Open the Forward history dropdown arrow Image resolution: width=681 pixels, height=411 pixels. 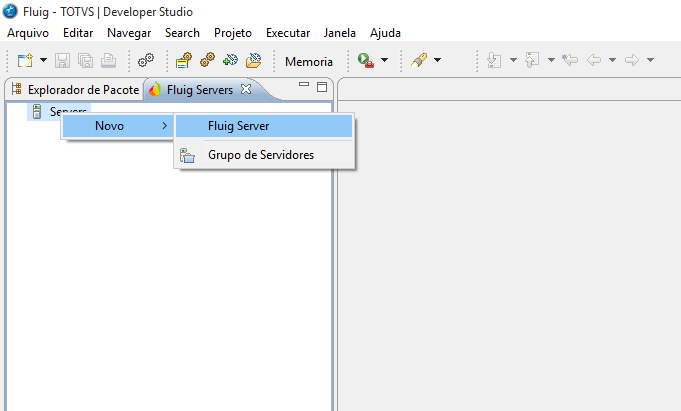point(650,60)
